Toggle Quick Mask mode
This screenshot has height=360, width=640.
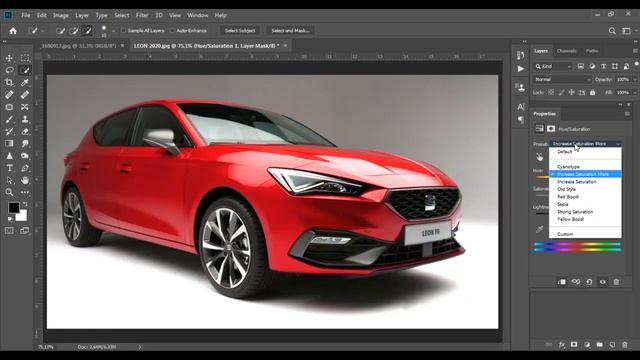pos(9,231)
